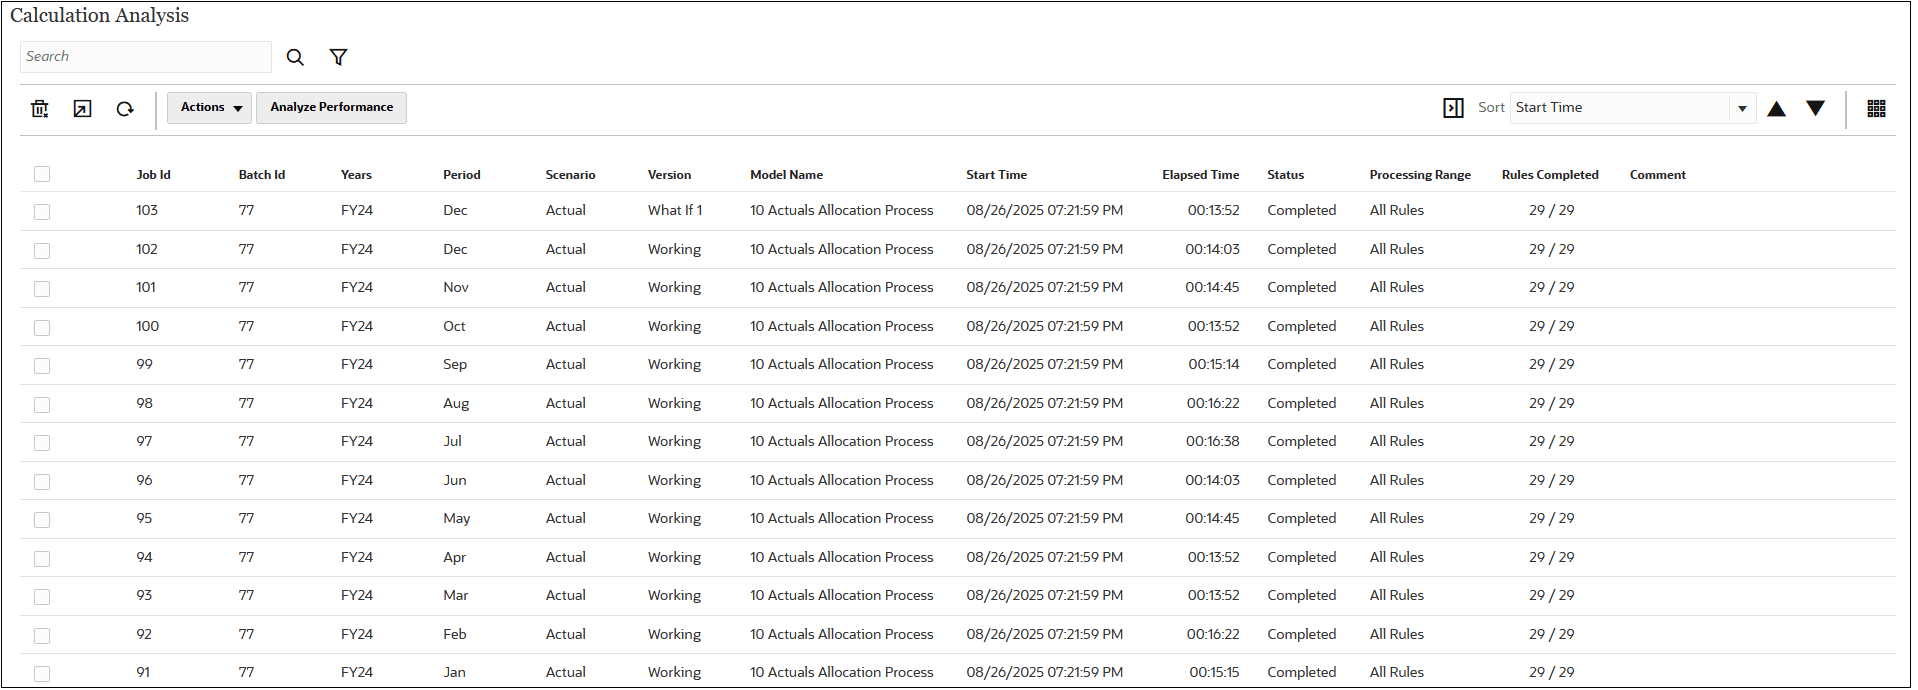The width and height of the screenshot is (1918, 690).
Task: Click the Processing Range column header
Action: 1420,175
